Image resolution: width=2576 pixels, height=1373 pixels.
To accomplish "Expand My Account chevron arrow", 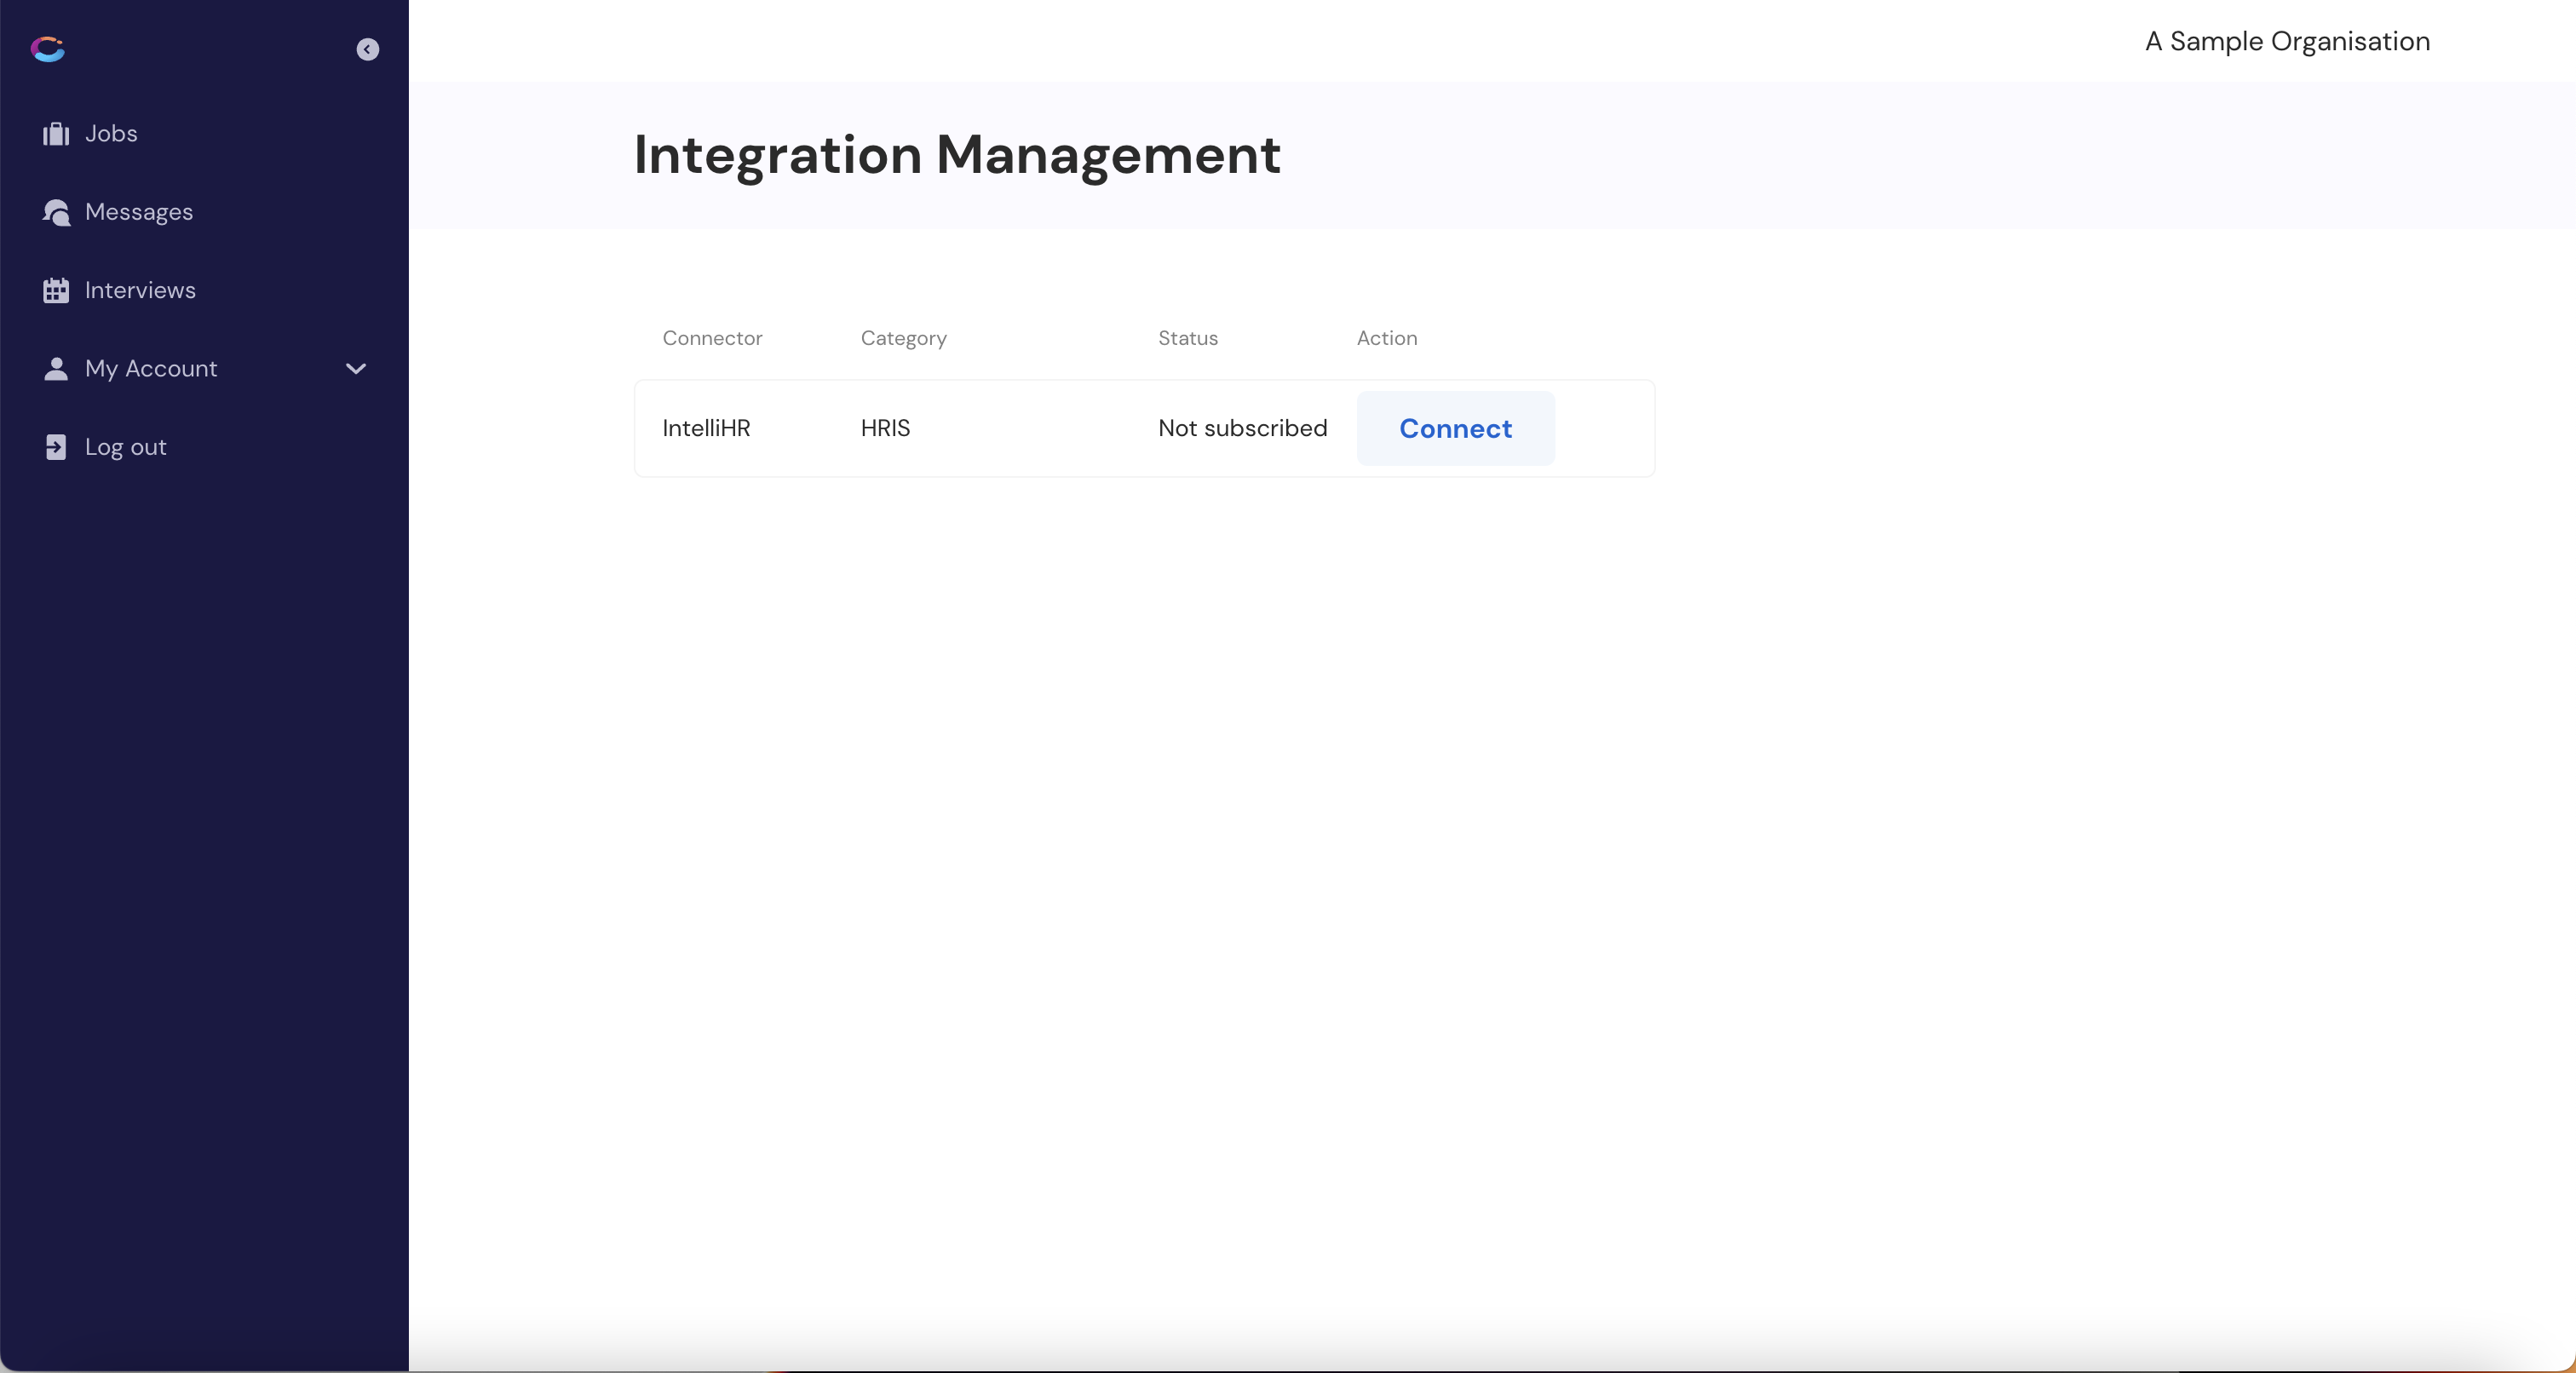I will click(x=355, y=369).
